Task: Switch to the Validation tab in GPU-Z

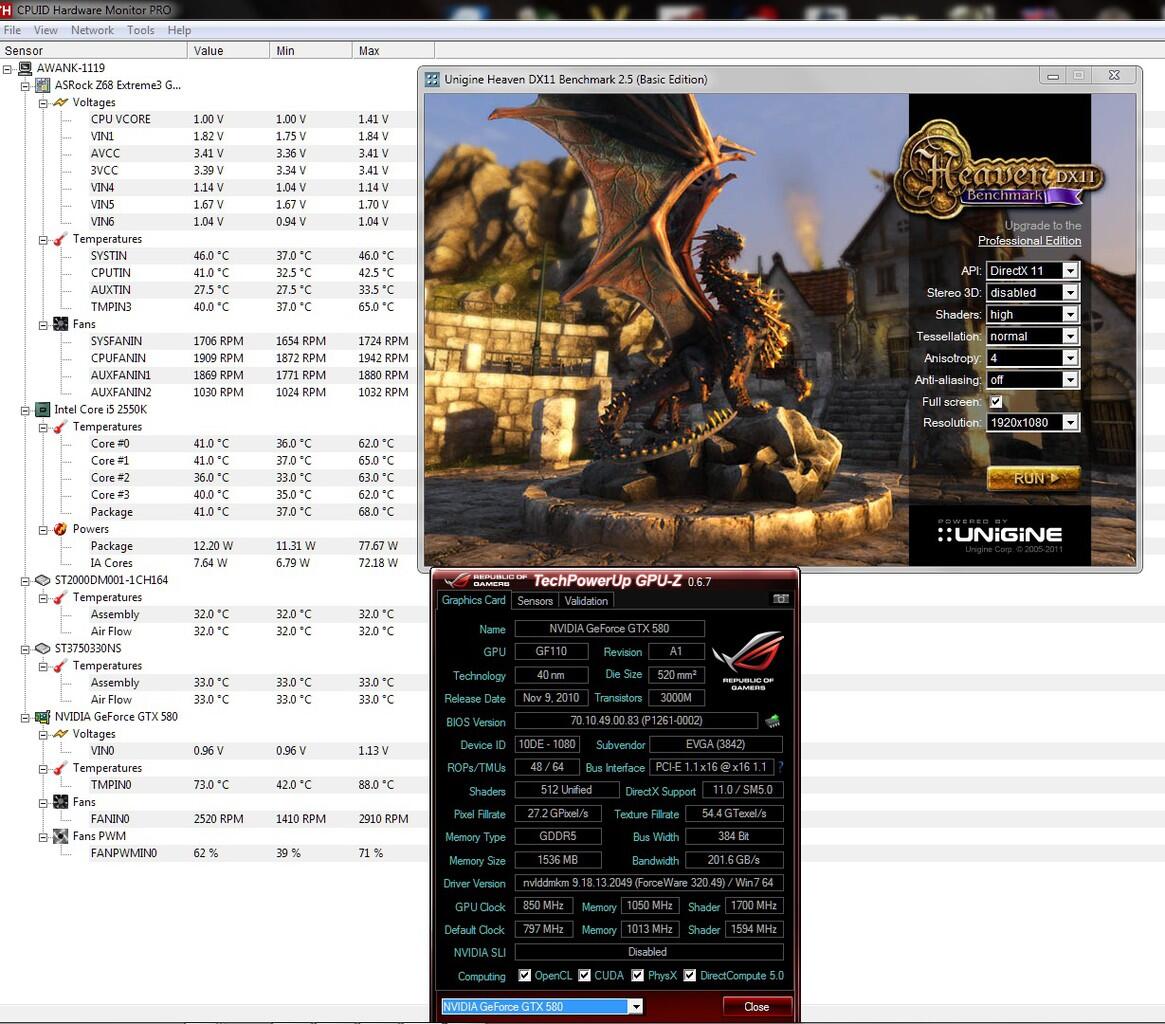Action: click(x=586, y=600)
